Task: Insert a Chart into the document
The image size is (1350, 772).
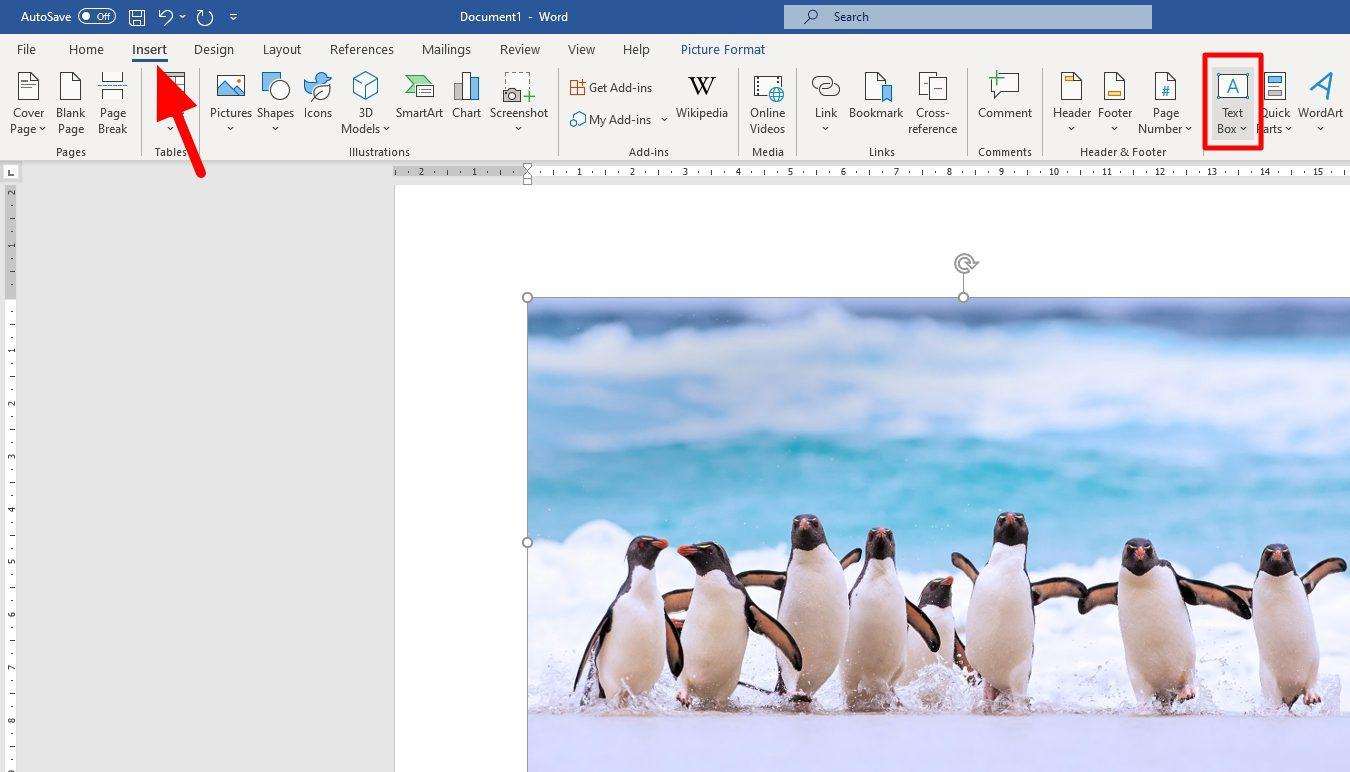Action: [466, 100]
